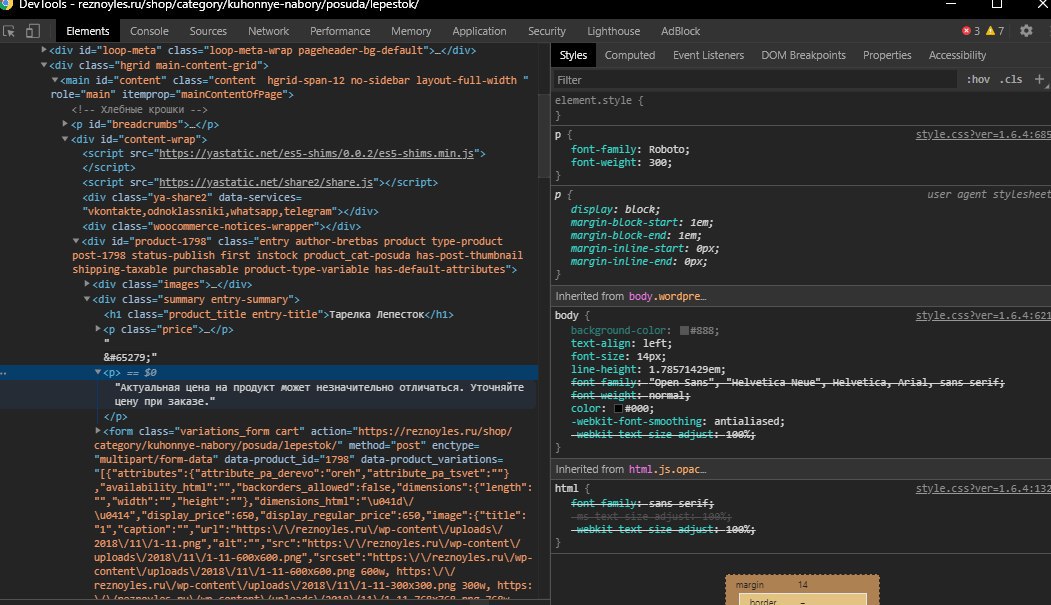Add a new style rule with plus icon
The image size is (1051, 605).
coord(1040,79)
